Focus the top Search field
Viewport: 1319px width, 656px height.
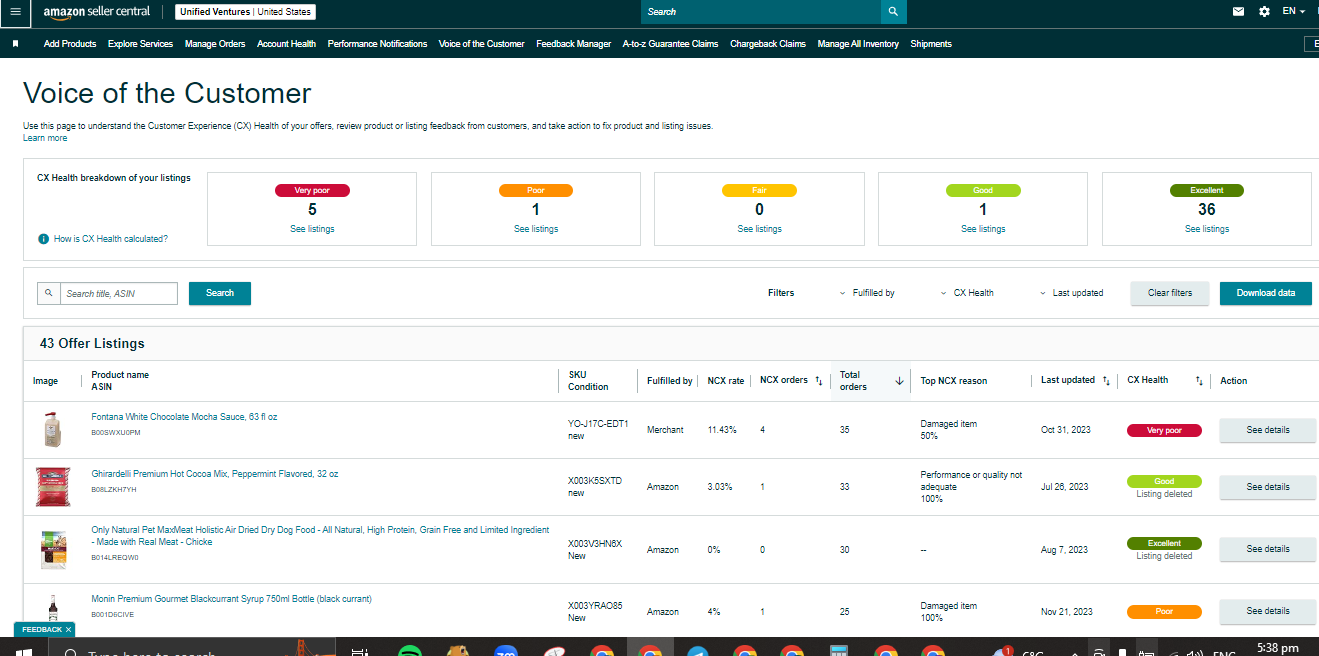click(760, 12)
